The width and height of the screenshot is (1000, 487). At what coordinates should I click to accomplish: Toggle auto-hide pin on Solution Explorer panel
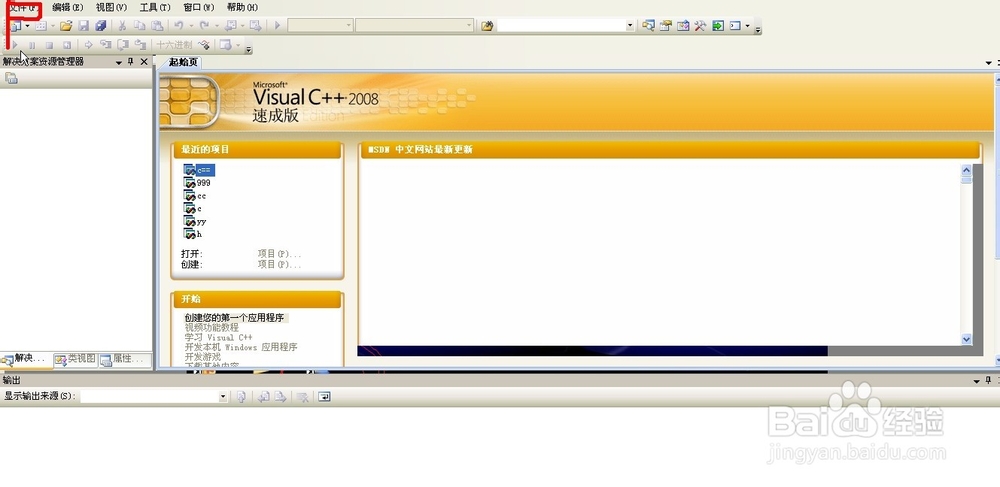point(131,62)
